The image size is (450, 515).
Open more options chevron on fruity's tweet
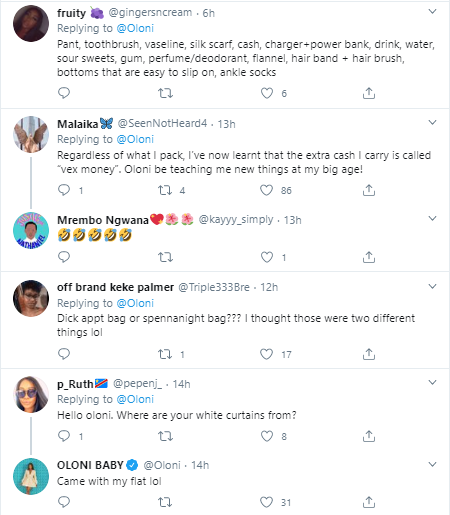click(x=432, y=12)
